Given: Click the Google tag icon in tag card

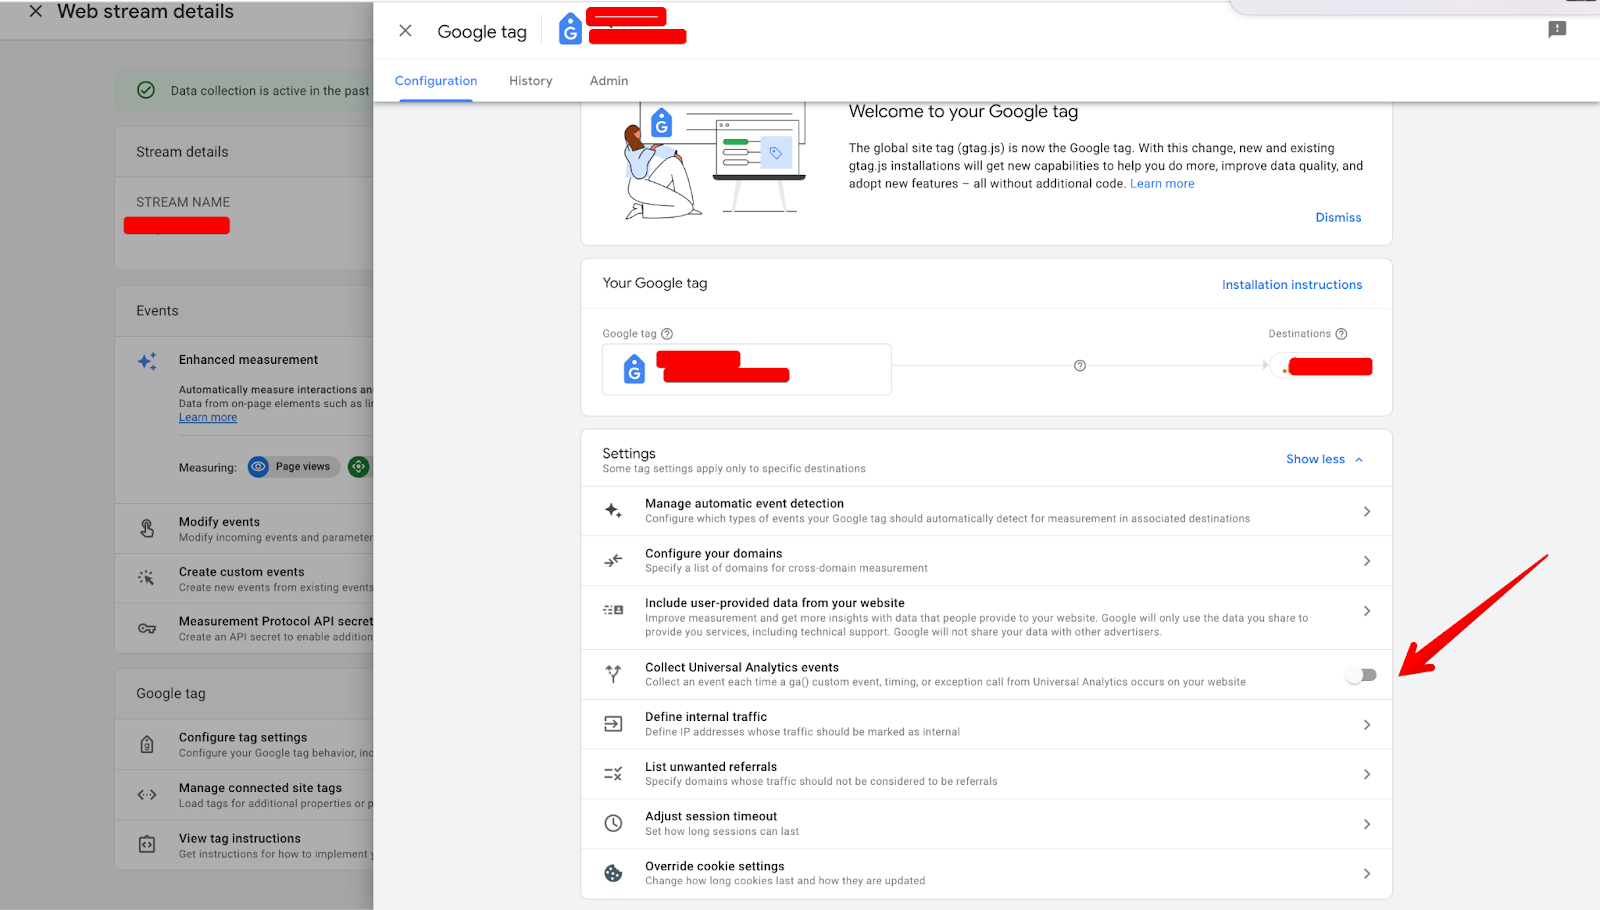Looking at the screenshot, I should pyautogui.click(x=634, y=369).
